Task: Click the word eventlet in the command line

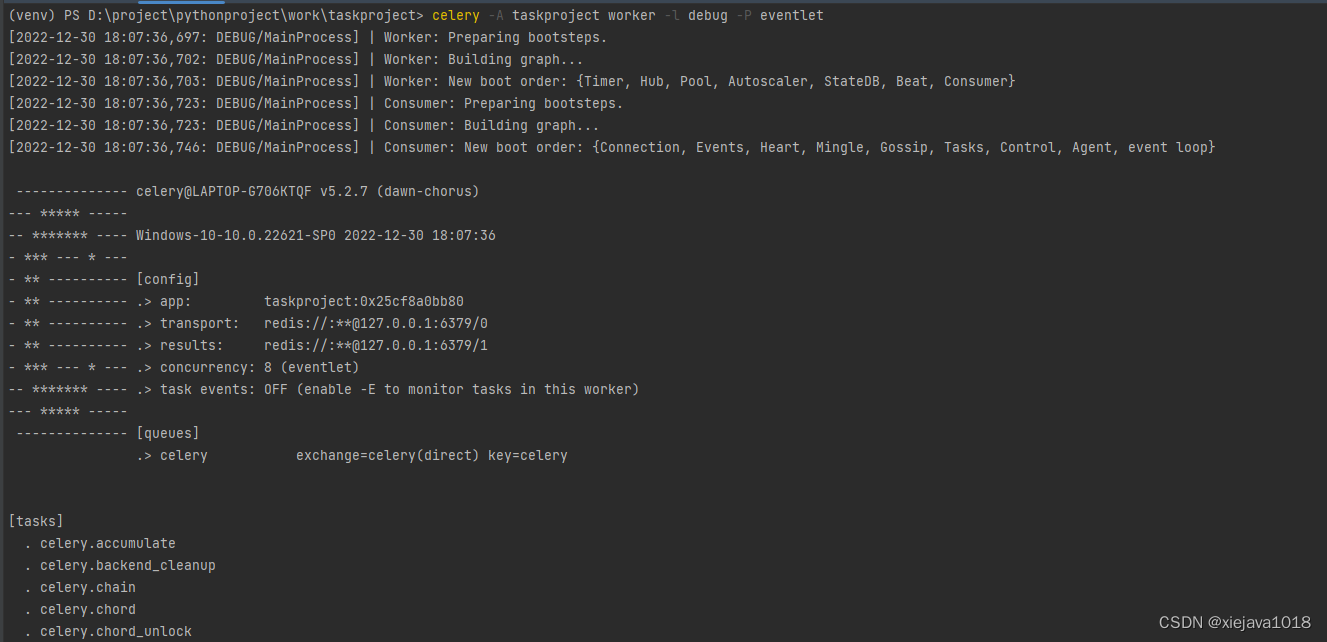Action: [x=792, y=15]
